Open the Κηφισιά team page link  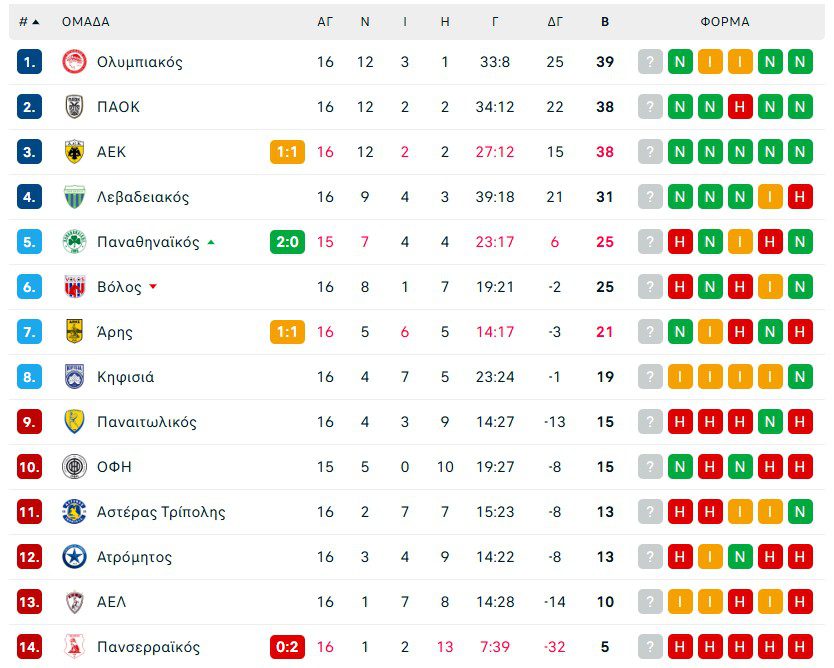[125, 377]
